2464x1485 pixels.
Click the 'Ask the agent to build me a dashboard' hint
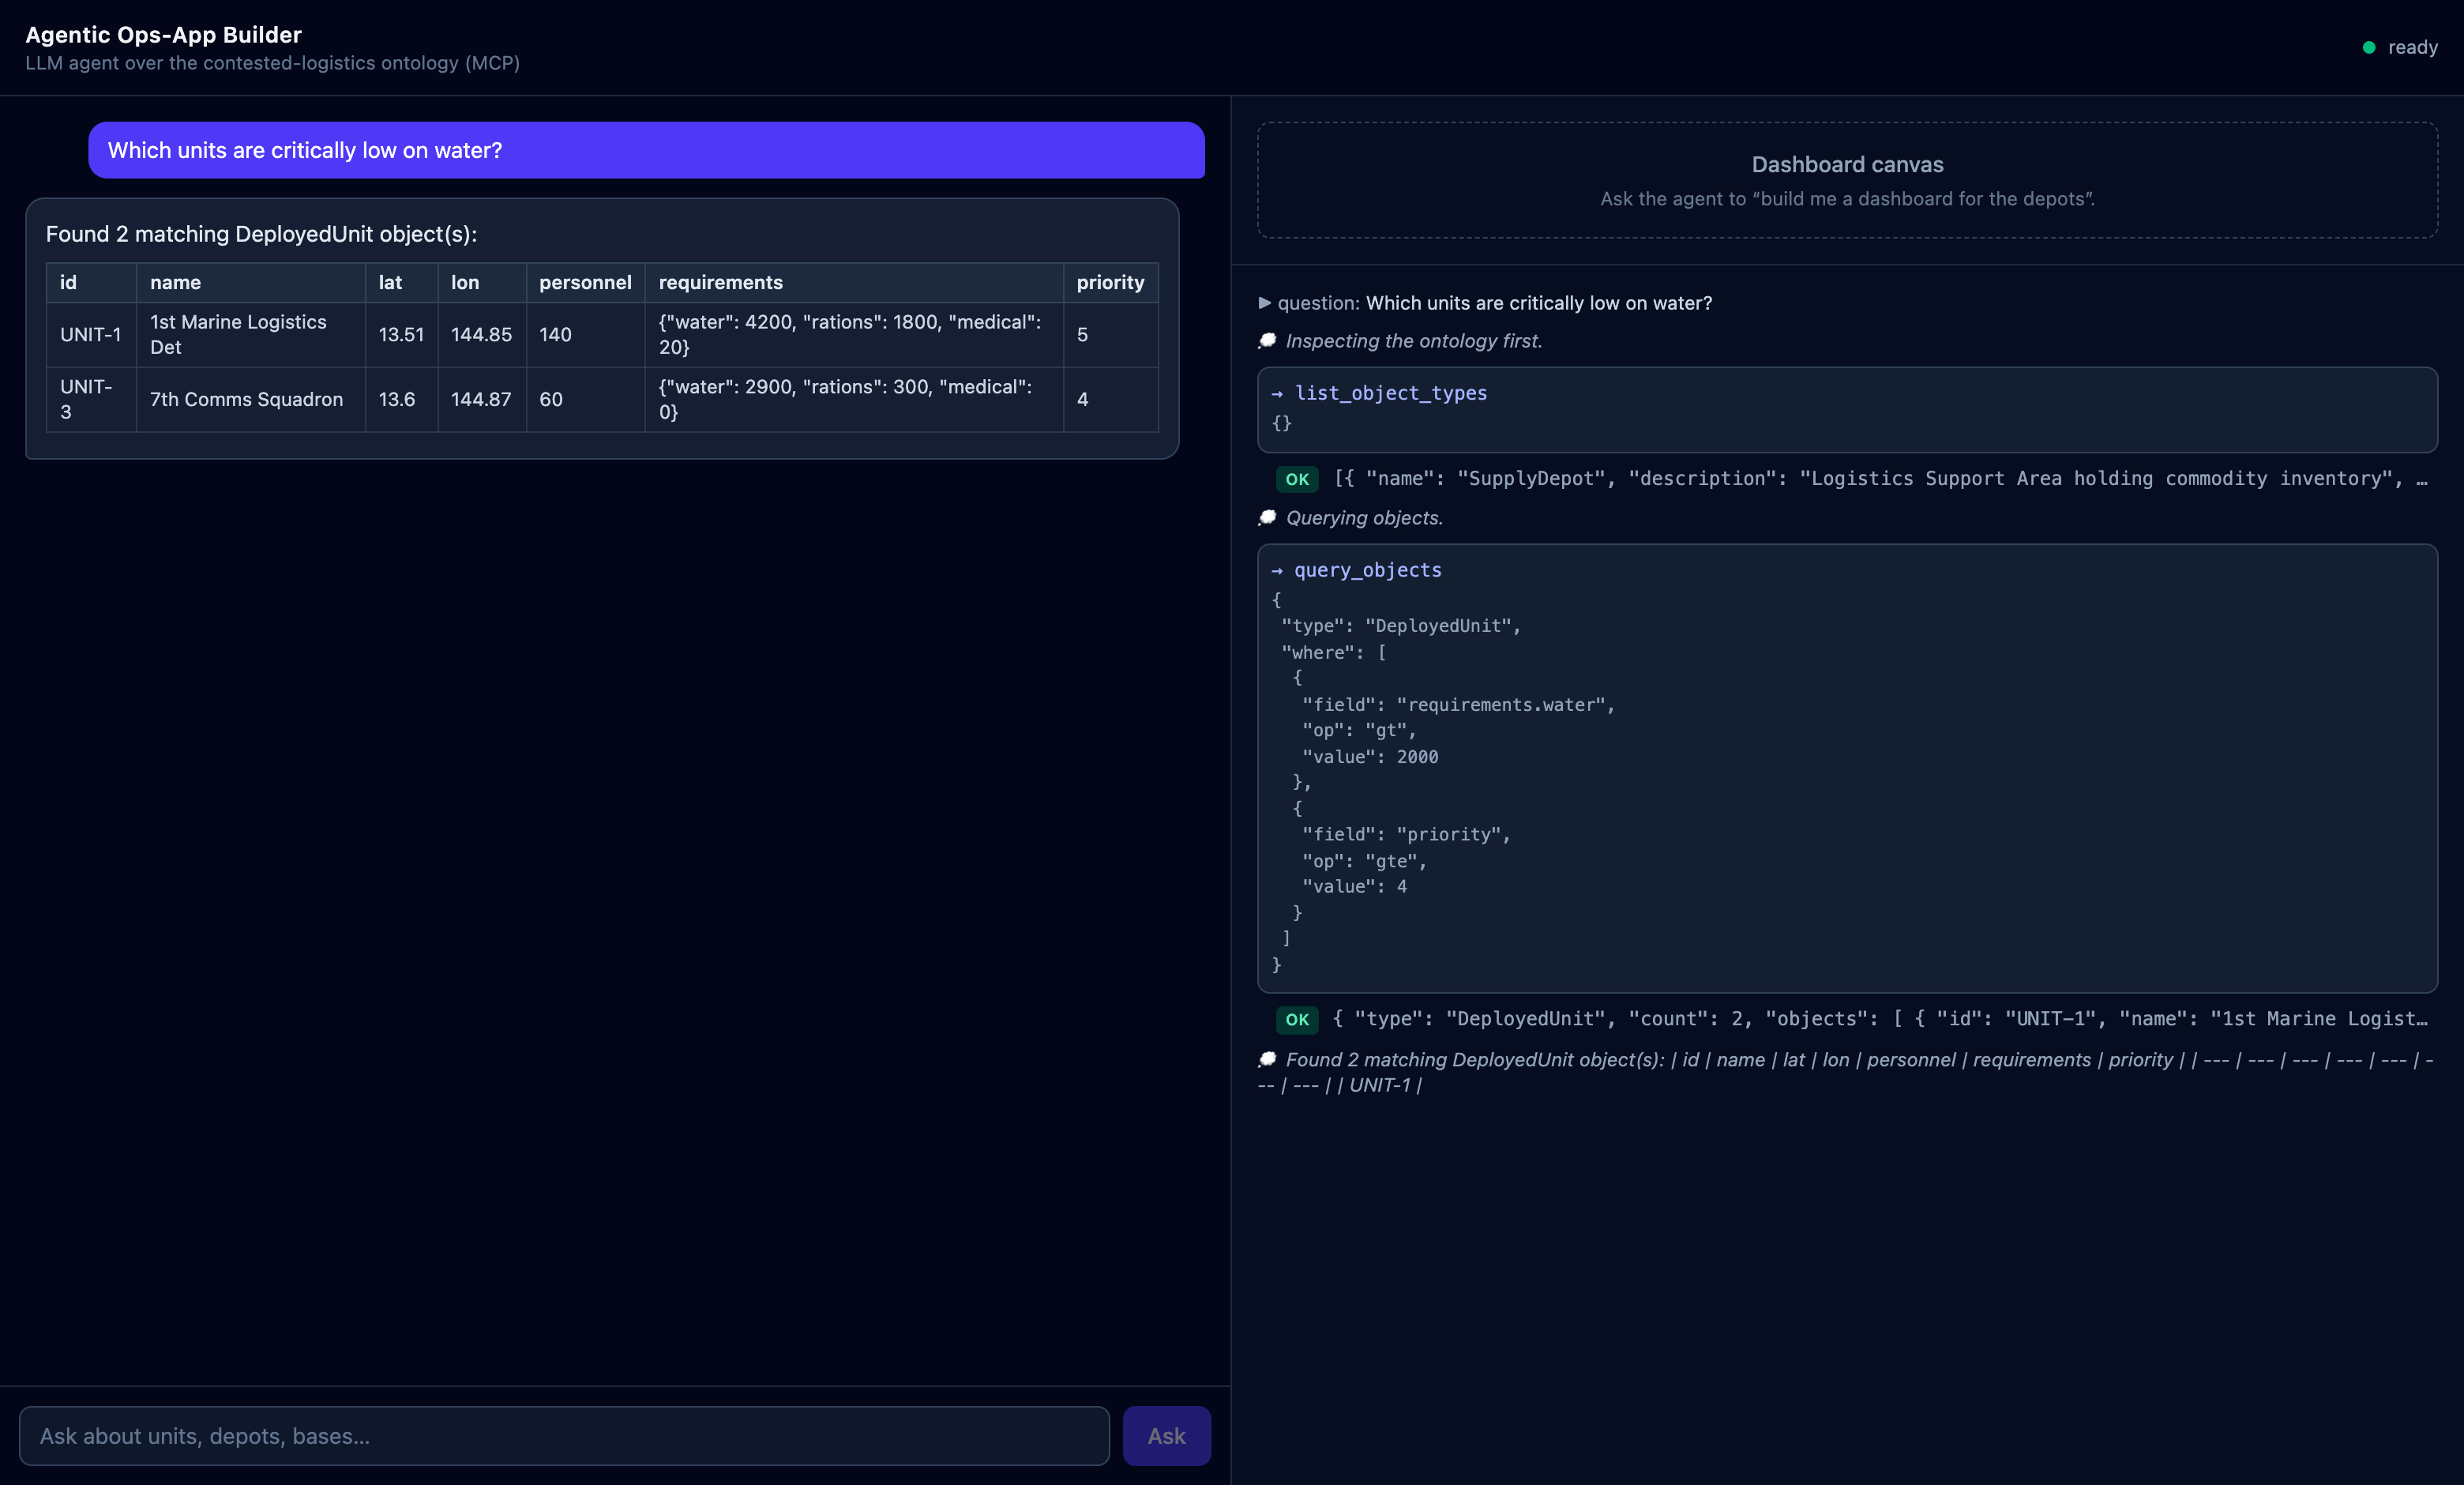[x=1847, y=199]
